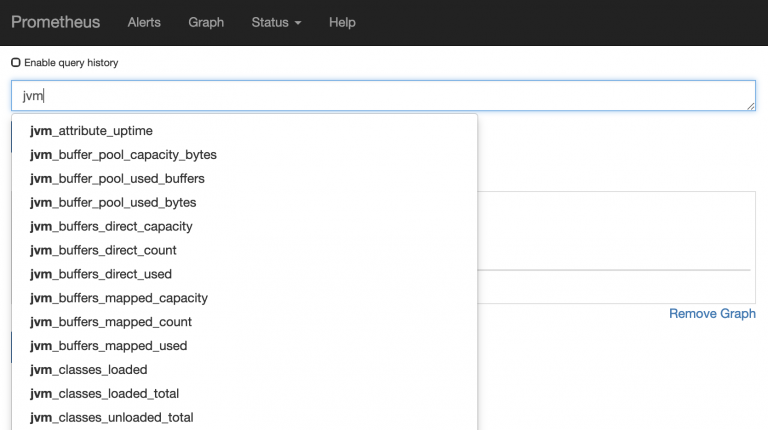This screenshot has height=430, width=768.
Task: Expand the Status dropdown menu
Action: 276,22
